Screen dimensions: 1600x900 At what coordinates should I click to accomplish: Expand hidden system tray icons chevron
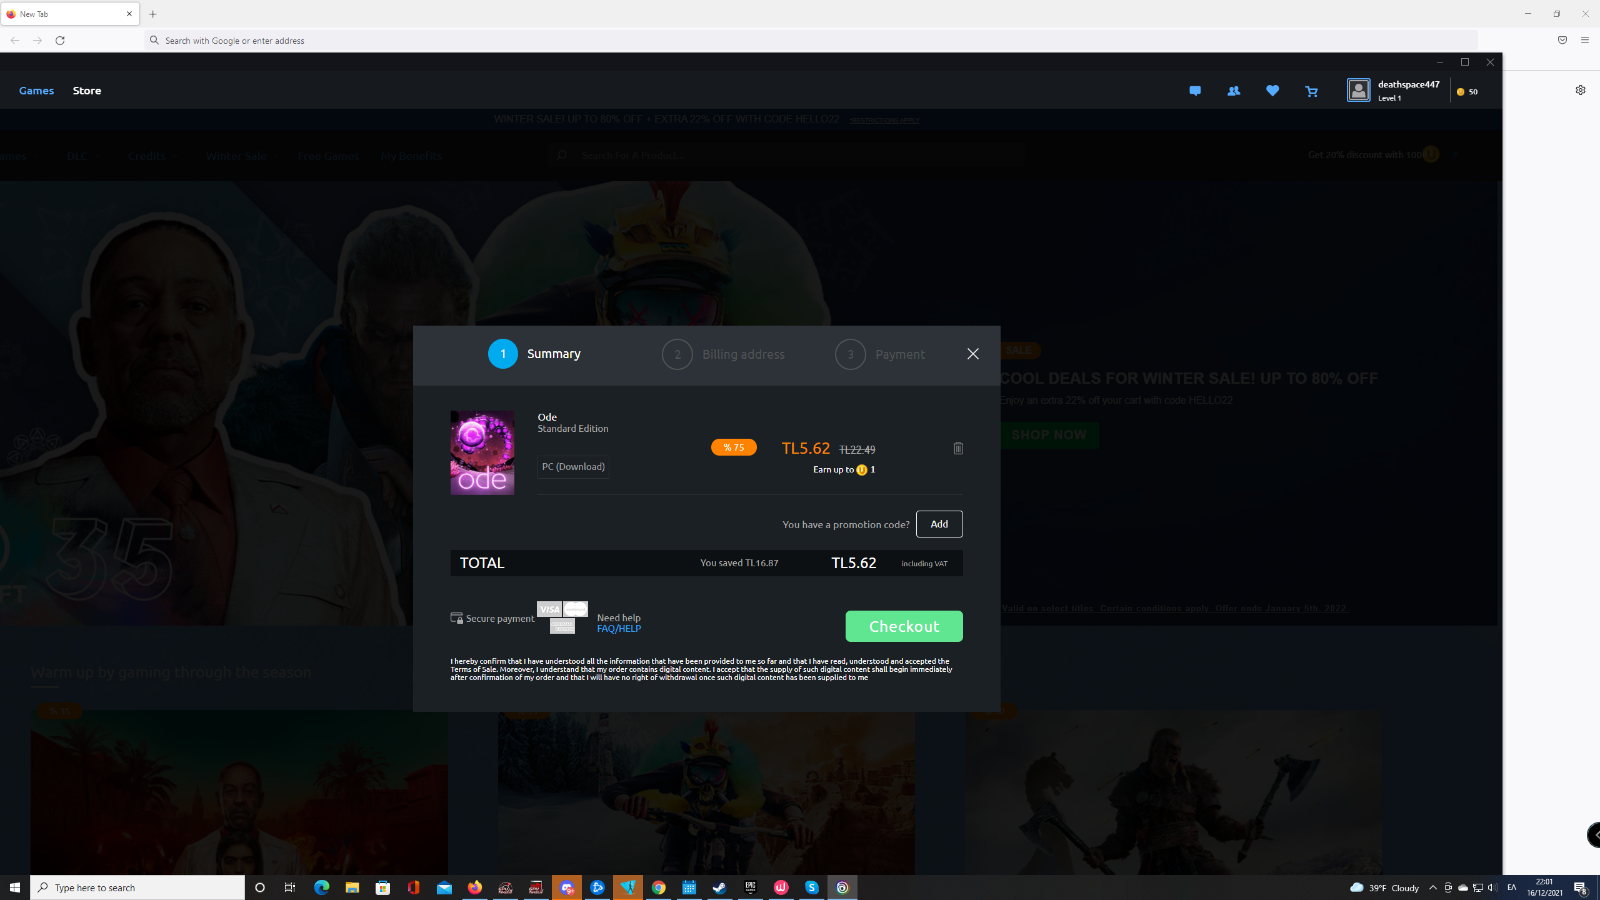1433,887
